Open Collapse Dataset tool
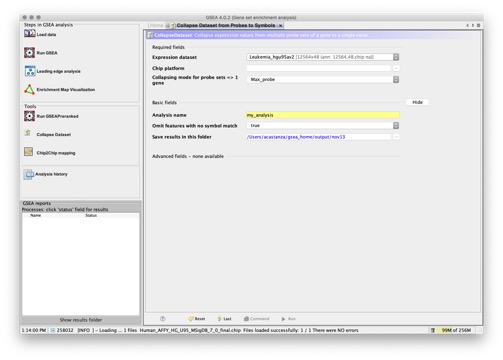Viewport: 503px width, 360px height. click(x=47, y=134)
